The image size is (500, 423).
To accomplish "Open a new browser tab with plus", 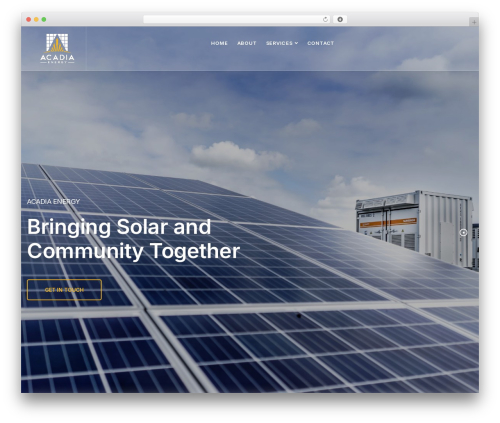I will (474, 22).
